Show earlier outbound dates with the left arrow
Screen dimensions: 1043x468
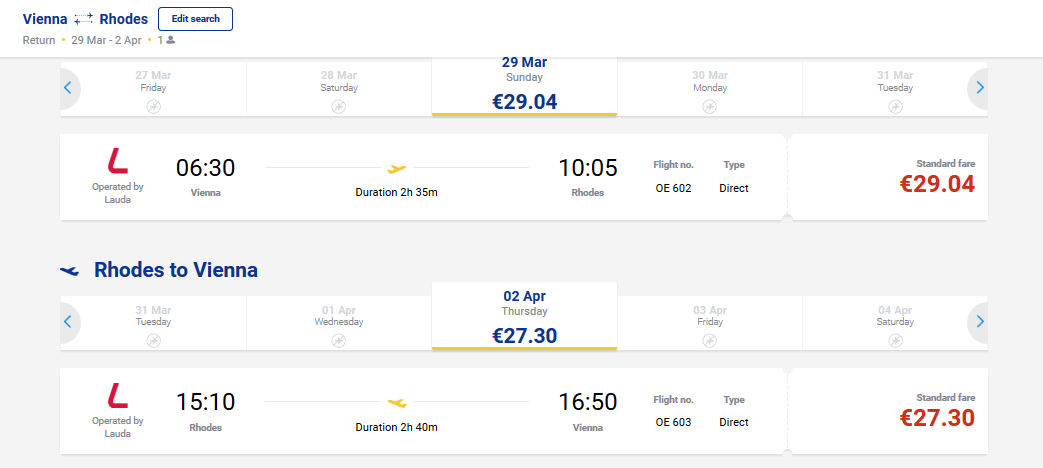tap(68, 87)
